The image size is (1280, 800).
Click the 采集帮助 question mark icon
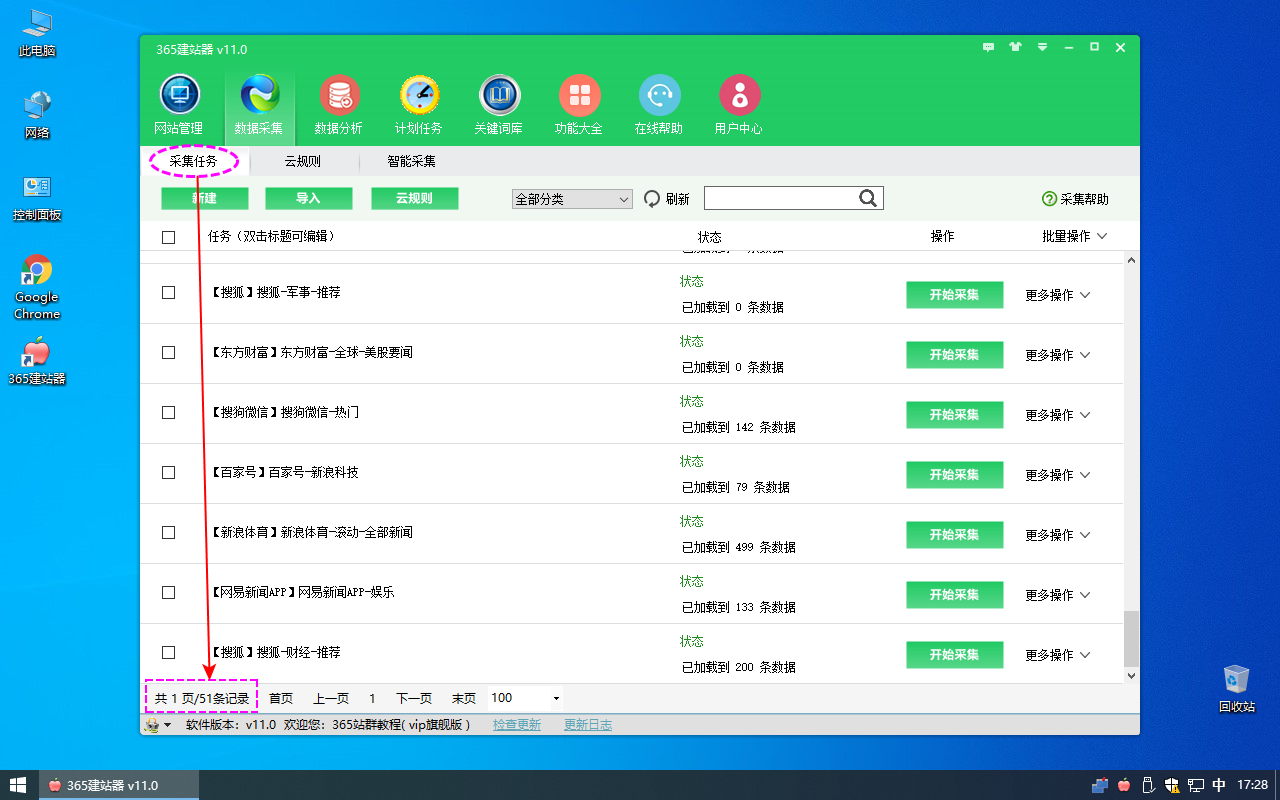point(1049,199)
